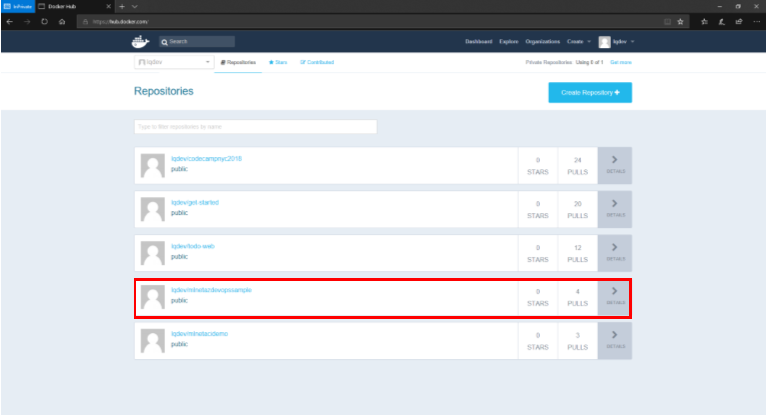Screen dimensions: 766x415
Task: Open the lqdev/todo-web repository link
Action: pyautogui.click(x=192, y=246)
